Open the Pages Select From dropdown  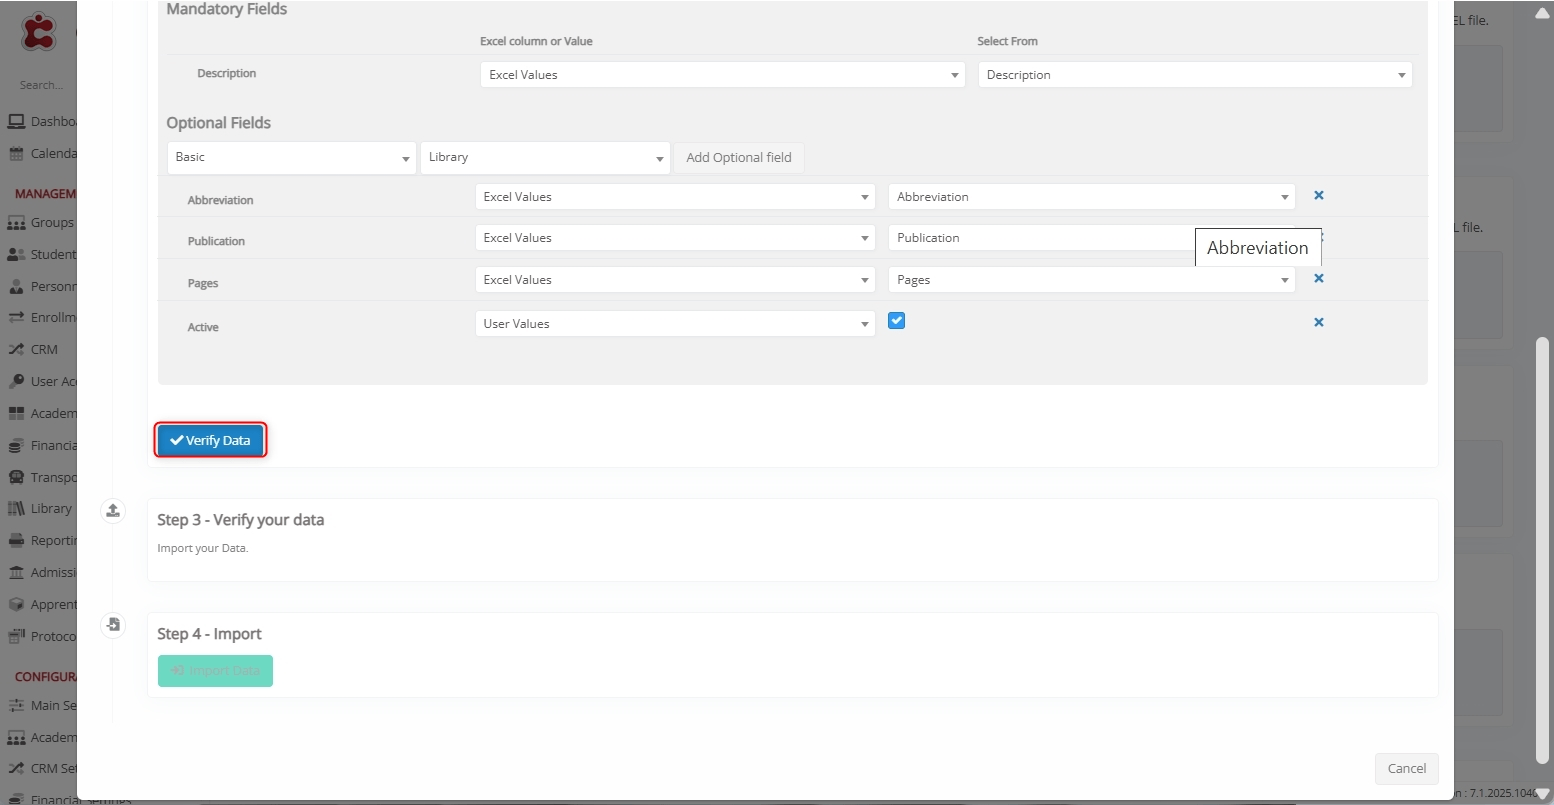point(1090,281)
